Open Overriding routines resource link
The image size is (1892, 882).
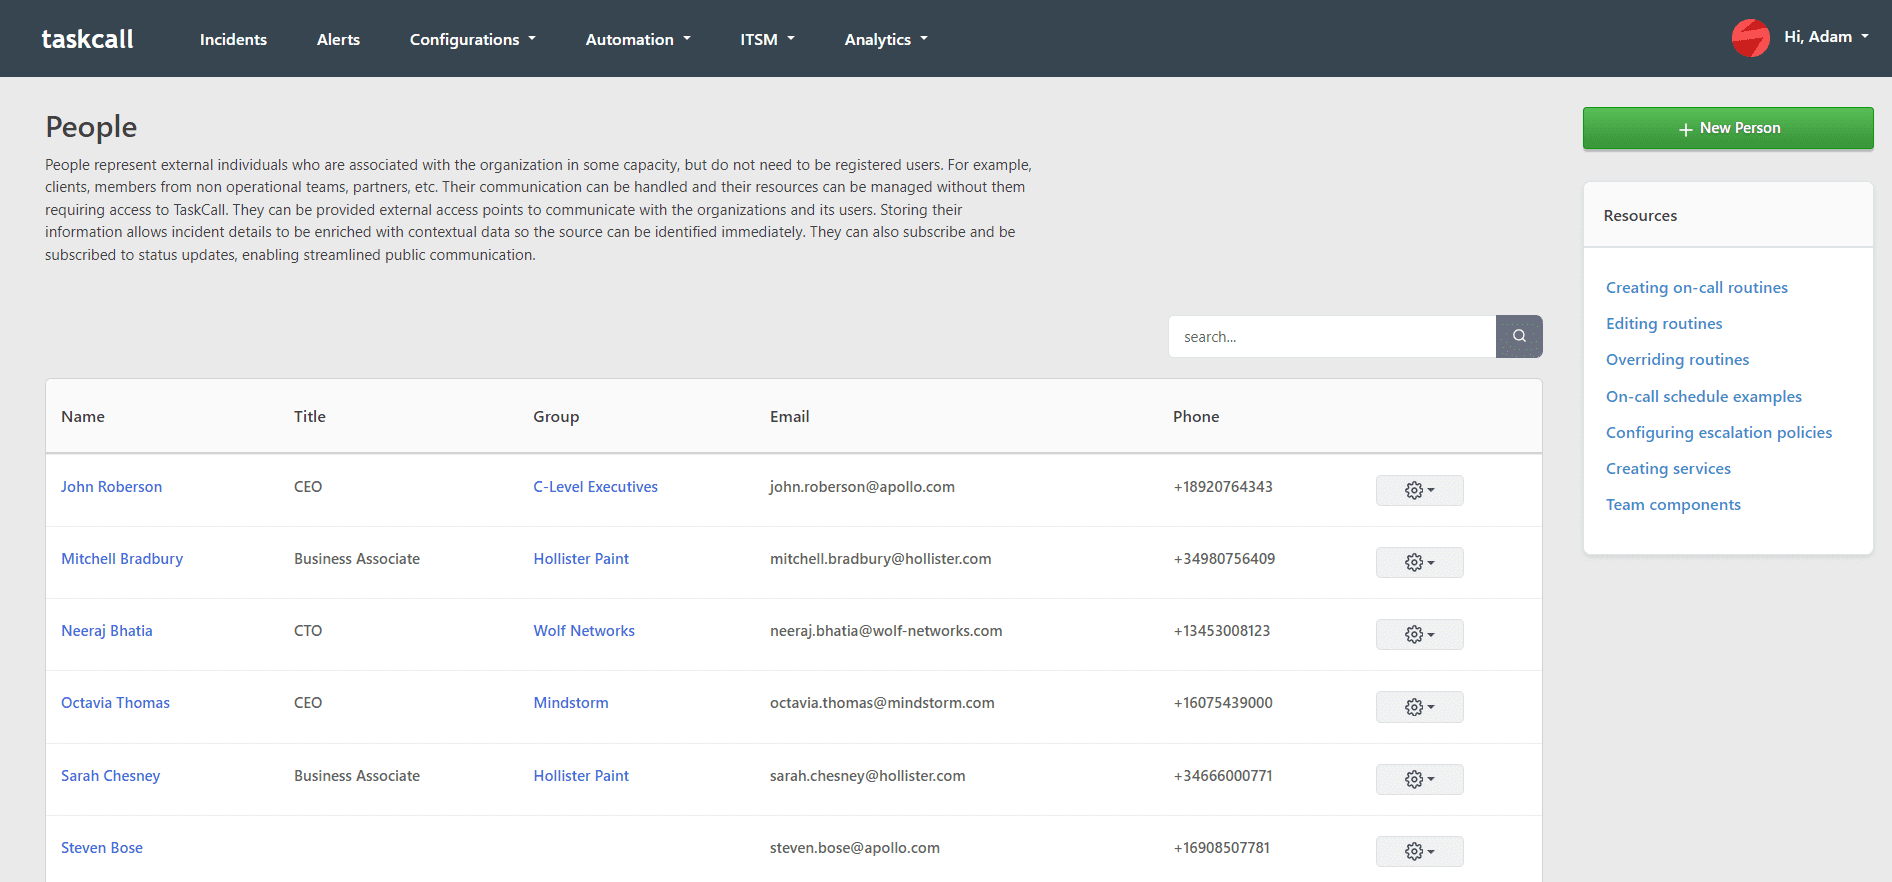tap(1678, 360)
